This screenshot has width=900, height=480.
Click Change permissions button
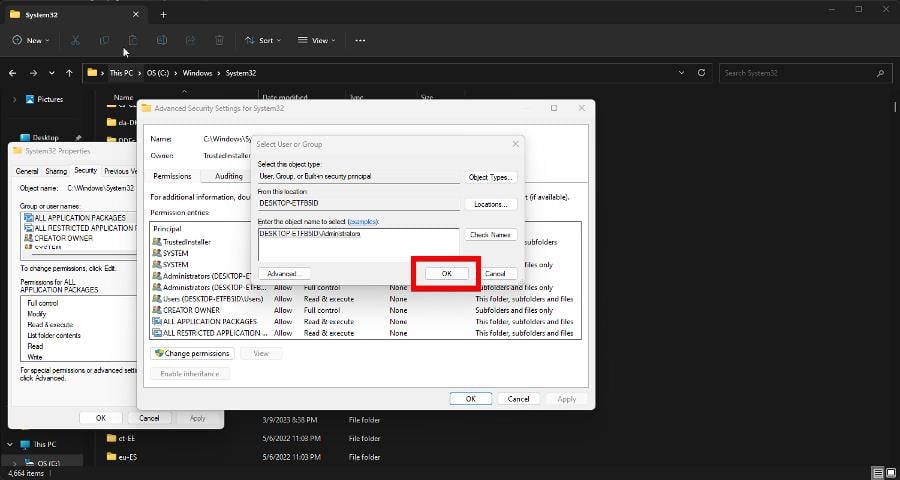[x=192, y=354]
